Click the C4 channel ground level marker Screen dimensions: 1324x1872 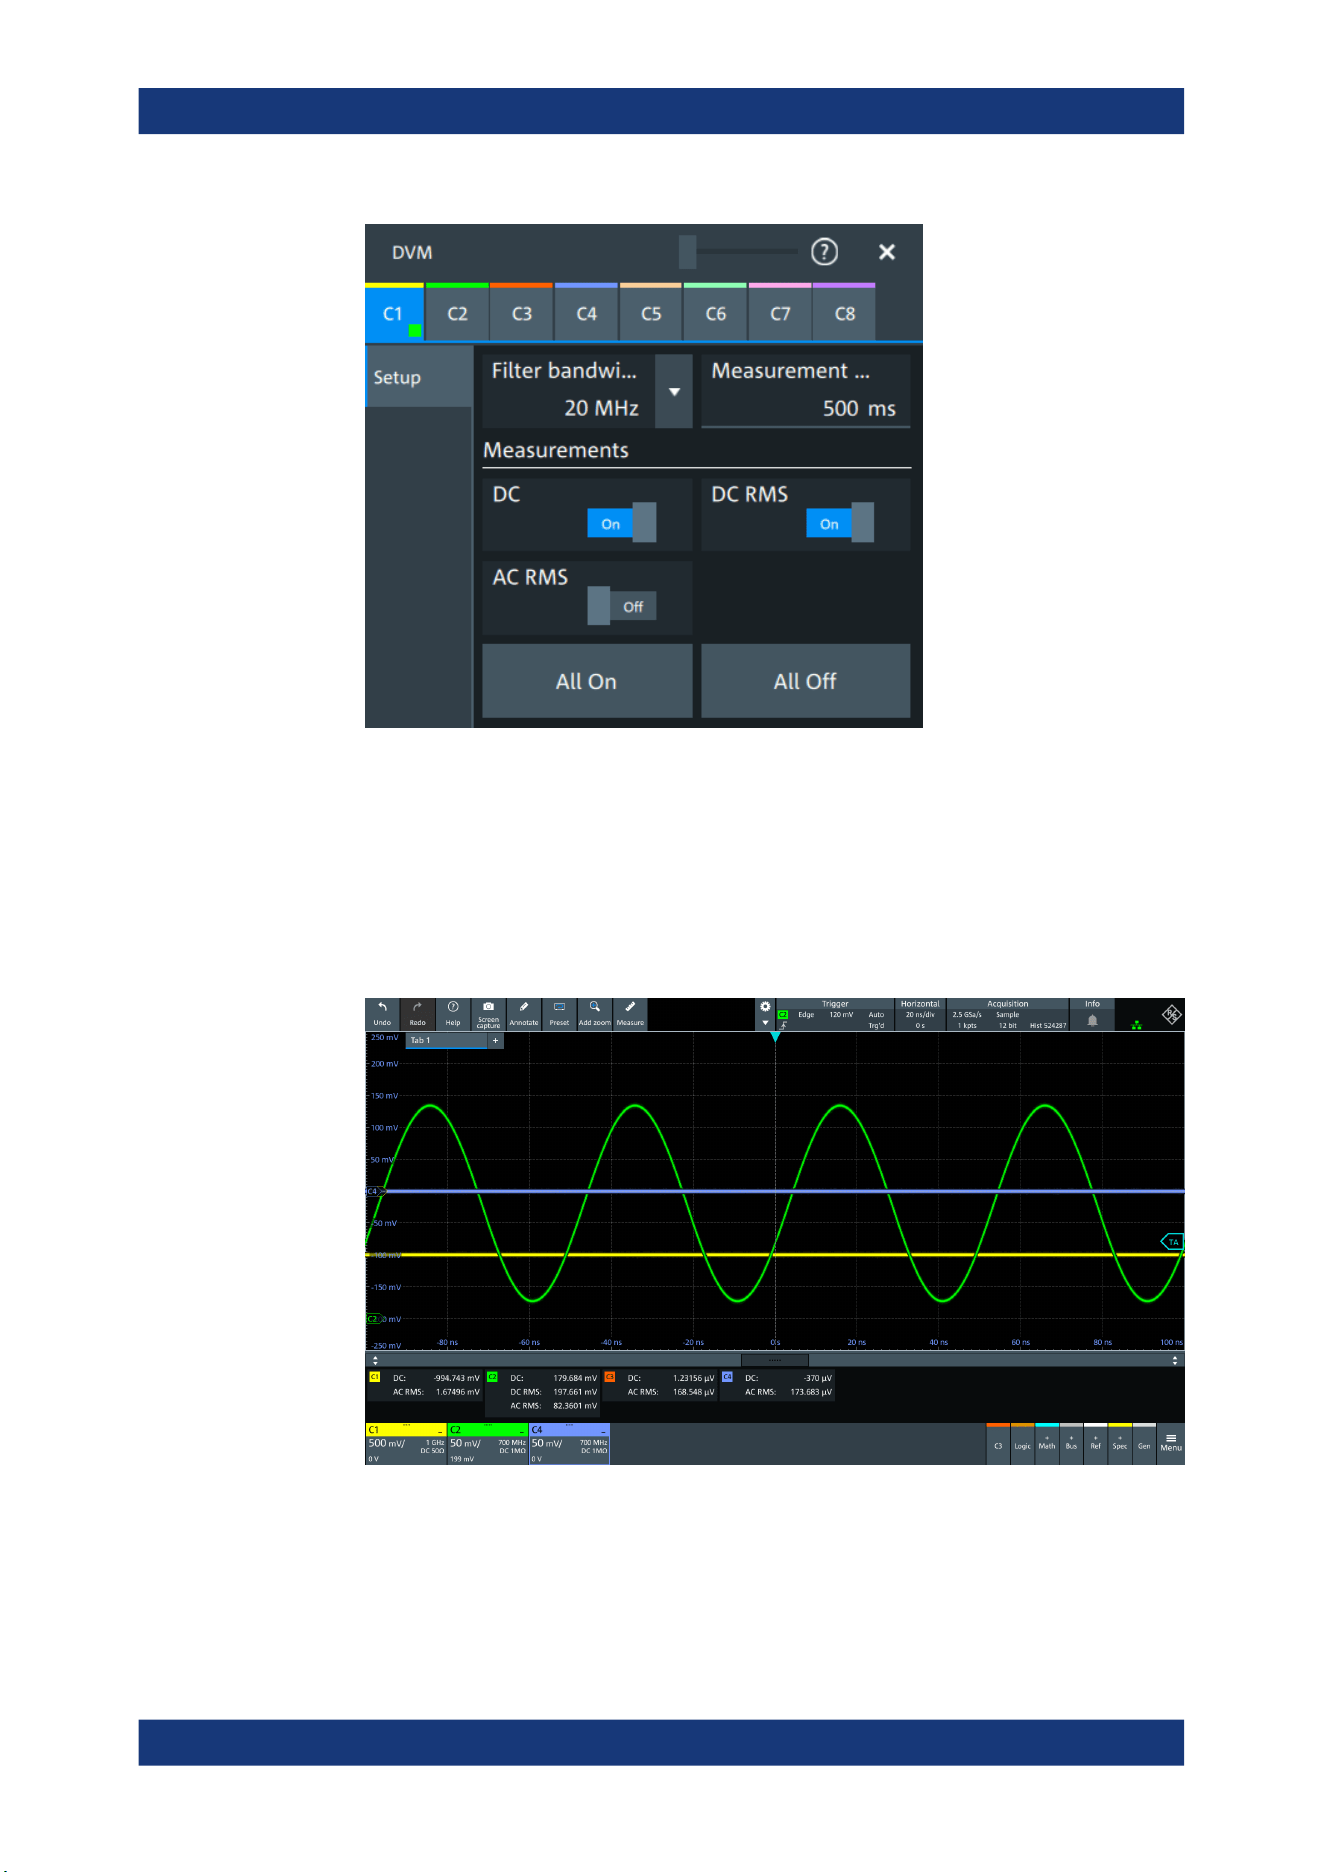tap(374, 1192)
